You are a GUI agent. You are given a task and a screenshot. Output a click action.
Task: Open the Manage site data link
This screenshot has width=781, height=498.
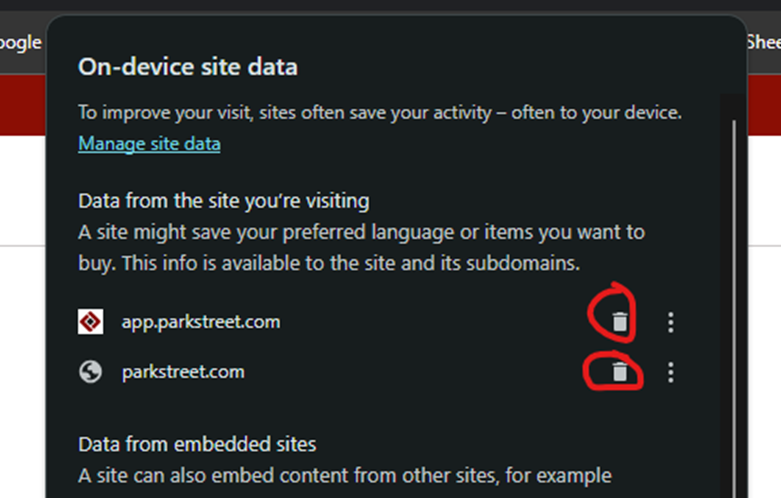pos(149,144)
